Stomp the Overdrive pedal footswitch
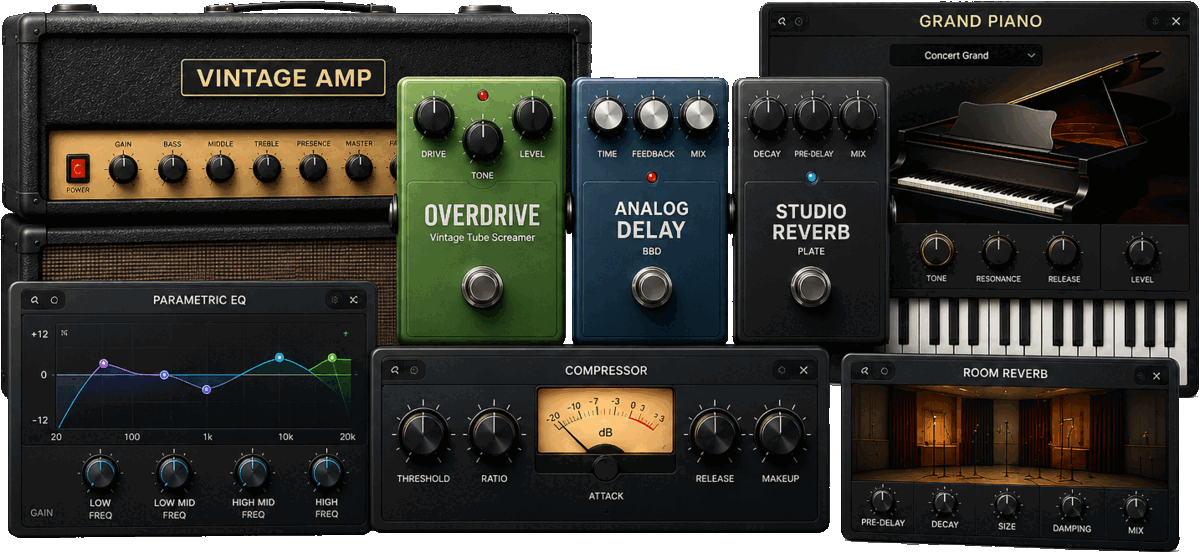 pos(482,287)
